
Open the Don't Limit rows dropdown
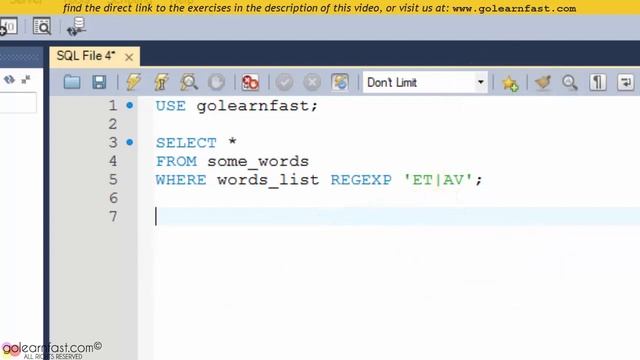point(425,82)
